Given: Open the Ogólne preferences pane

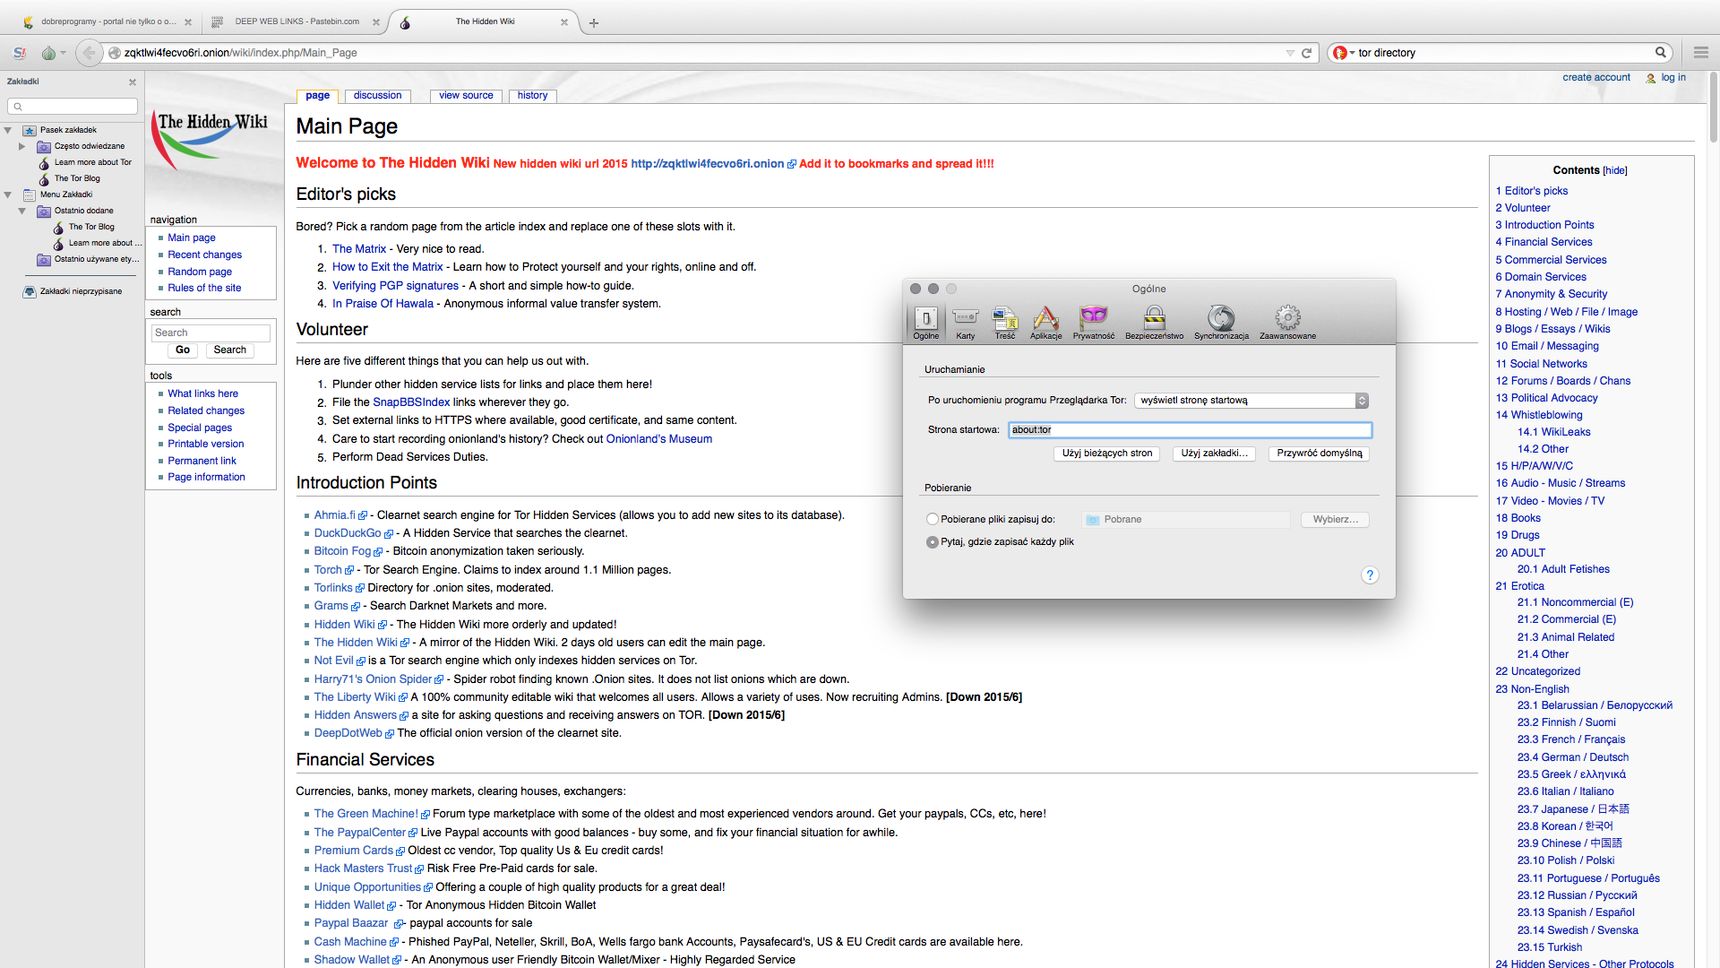Looking at the screenshot, I should point(926,322).
